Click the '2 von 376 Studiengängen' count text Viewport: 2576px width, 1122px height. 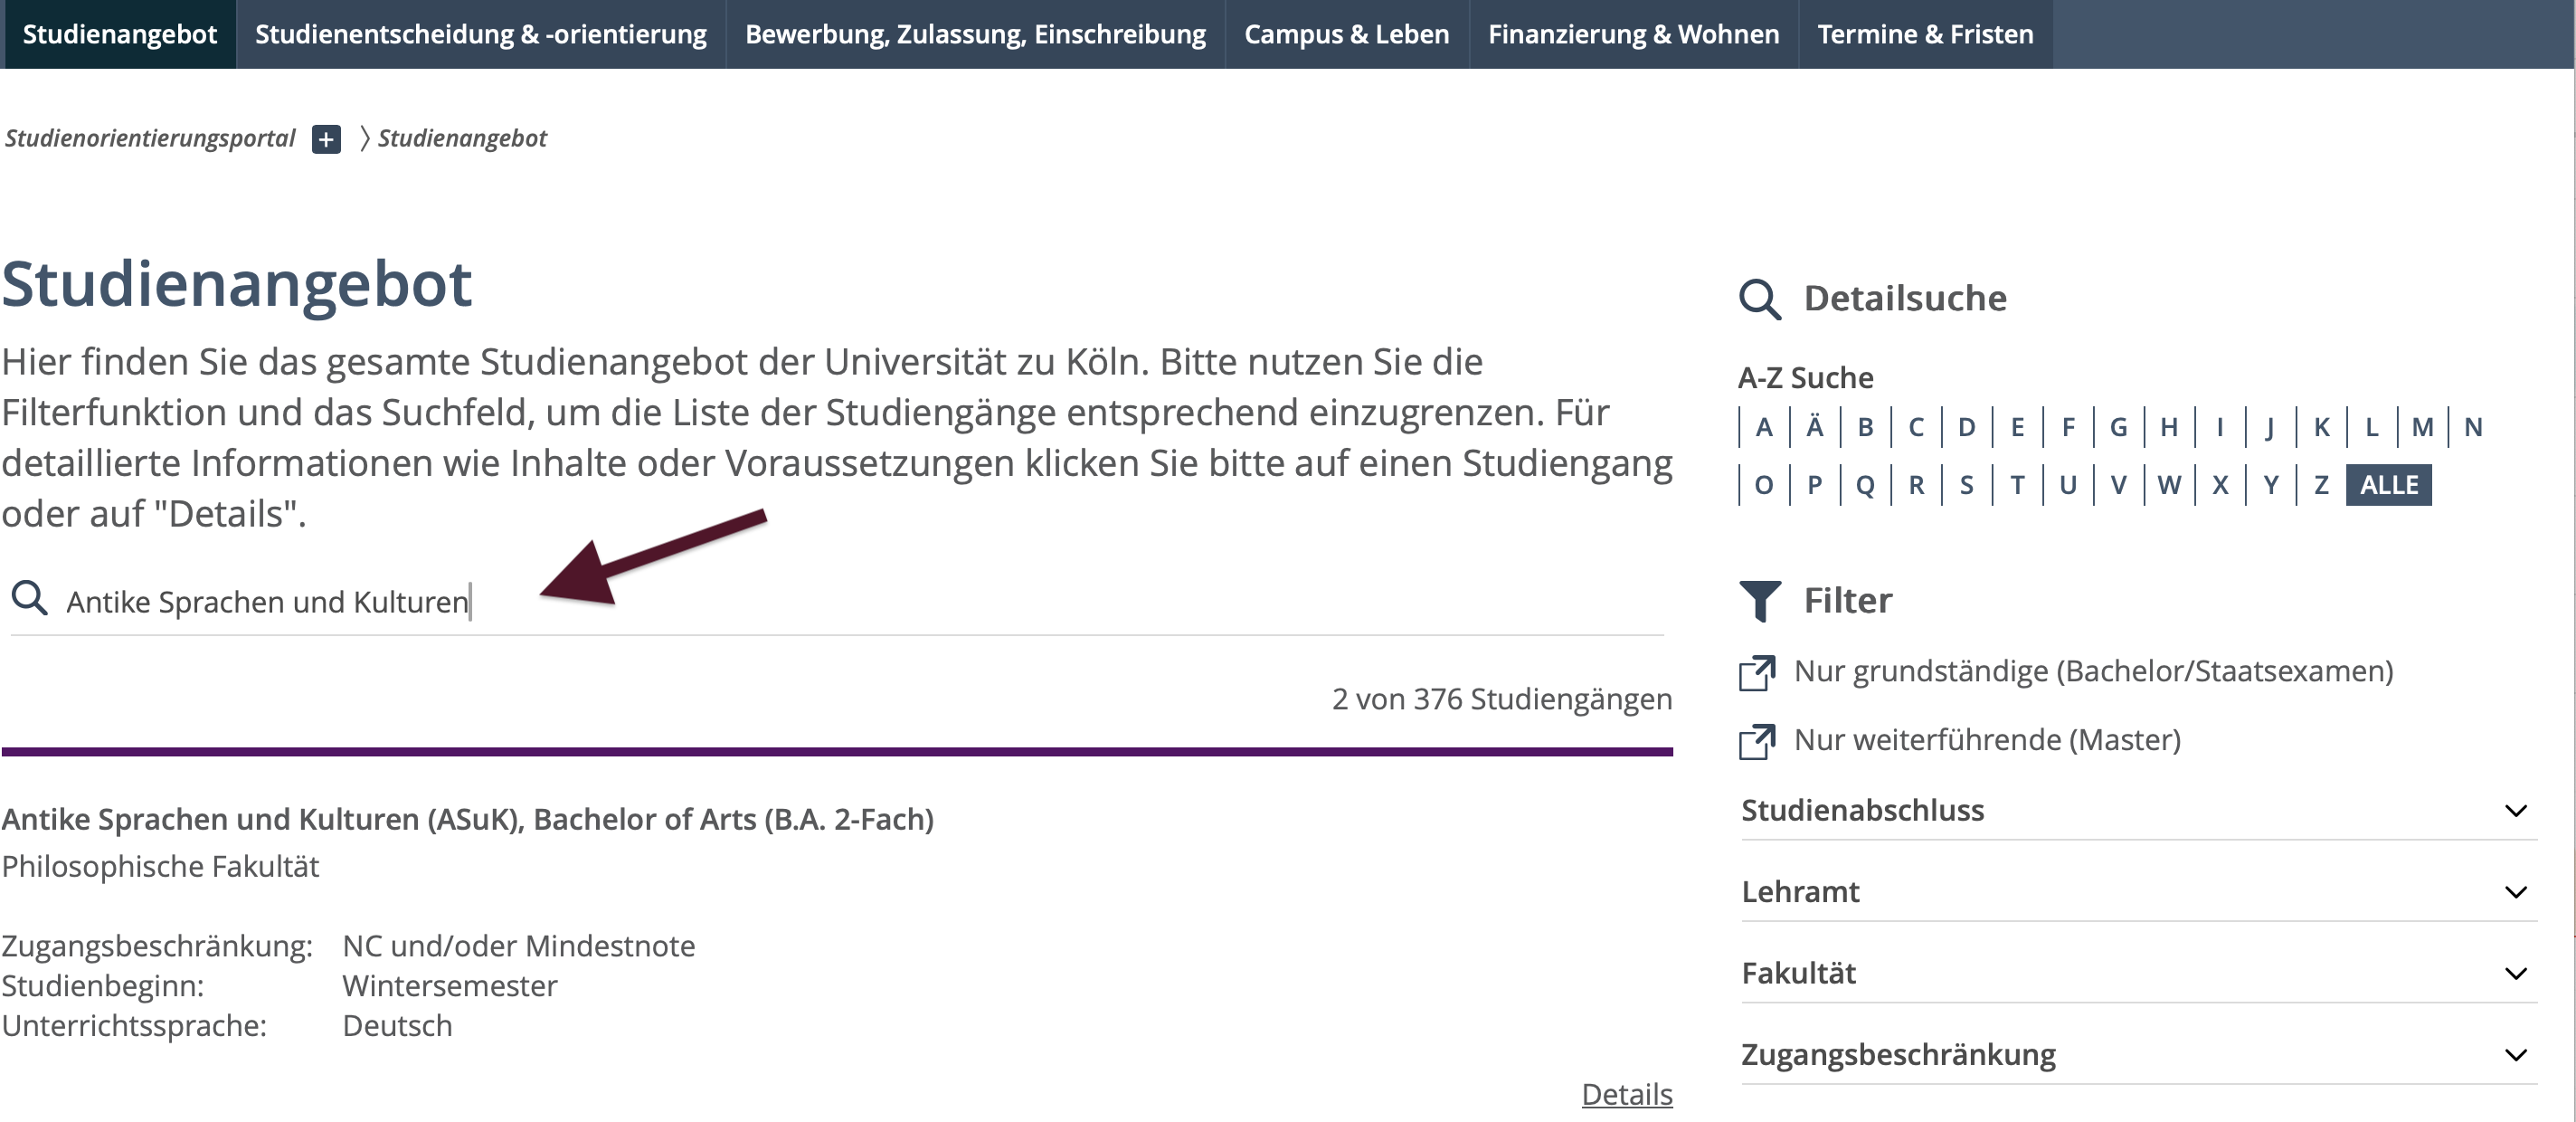click(x=1501, y=699)
